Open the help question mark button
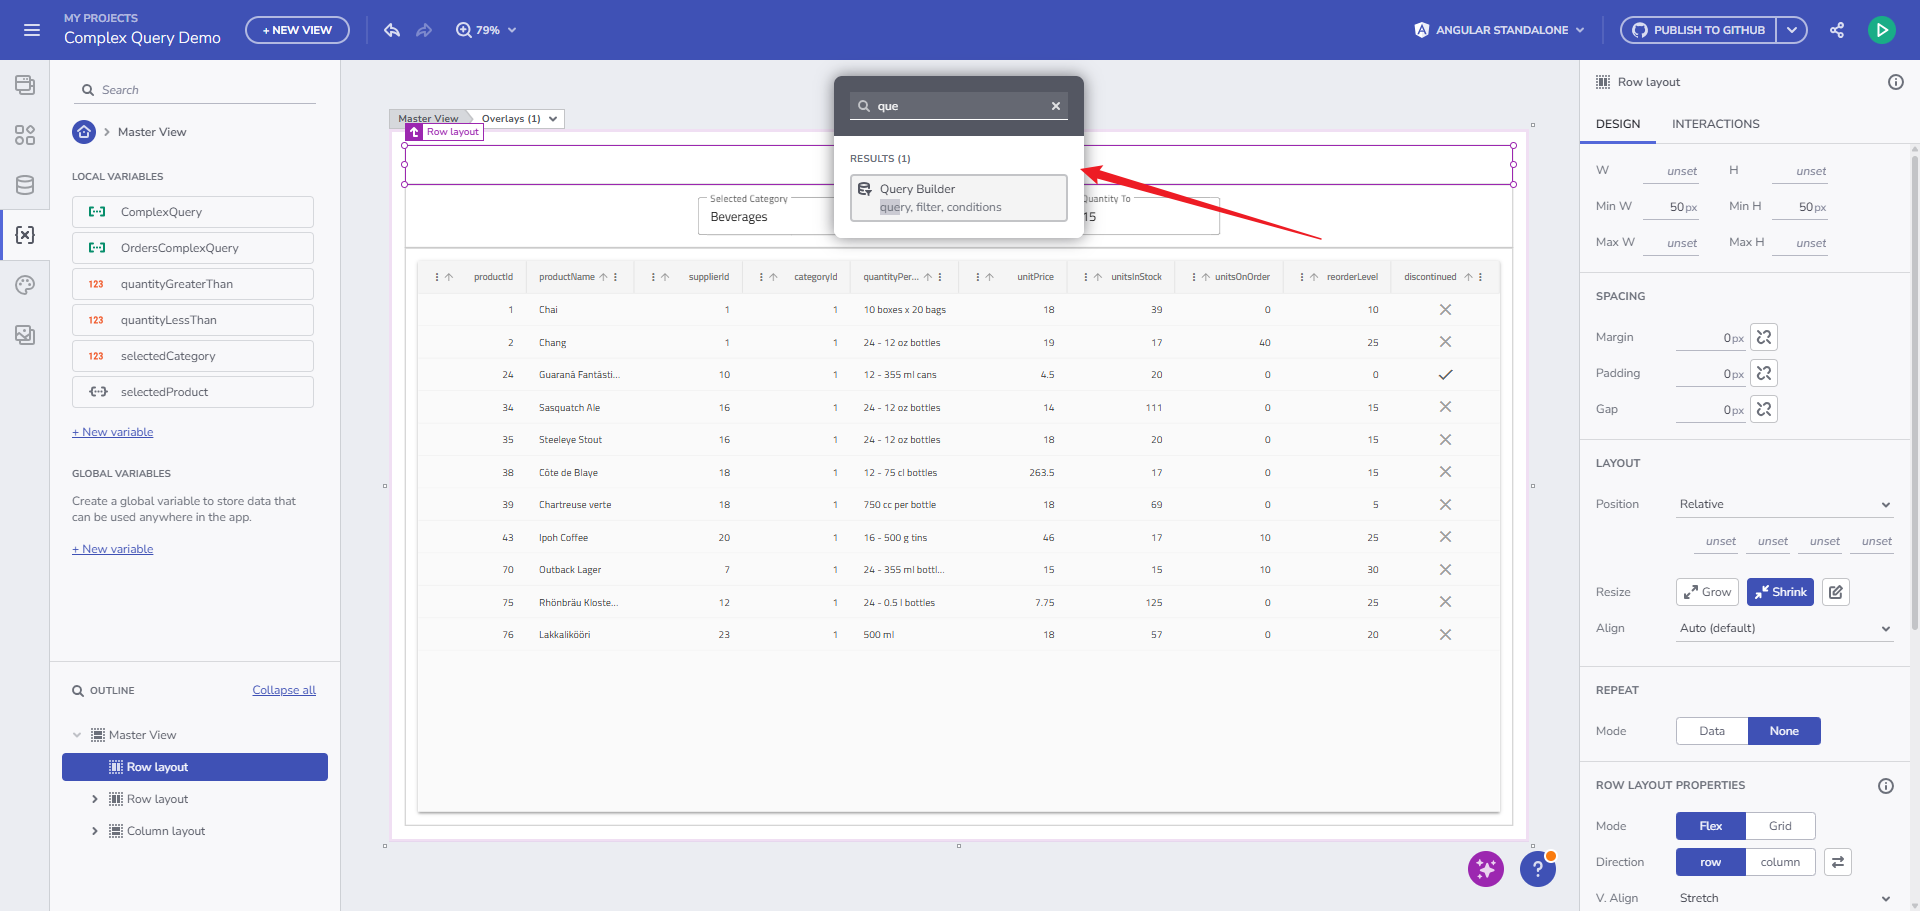1920x911 pixels. (1537, 869)
